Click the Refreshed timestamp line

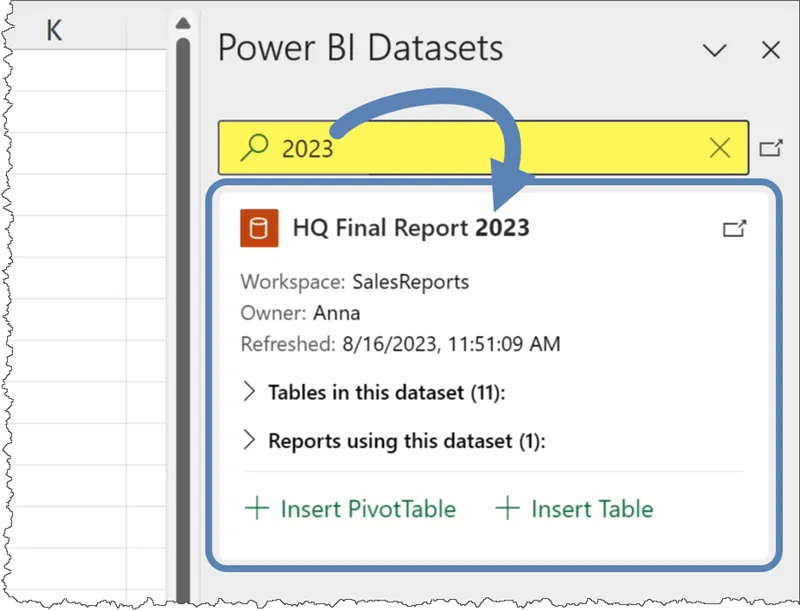(x=400, y=344)
